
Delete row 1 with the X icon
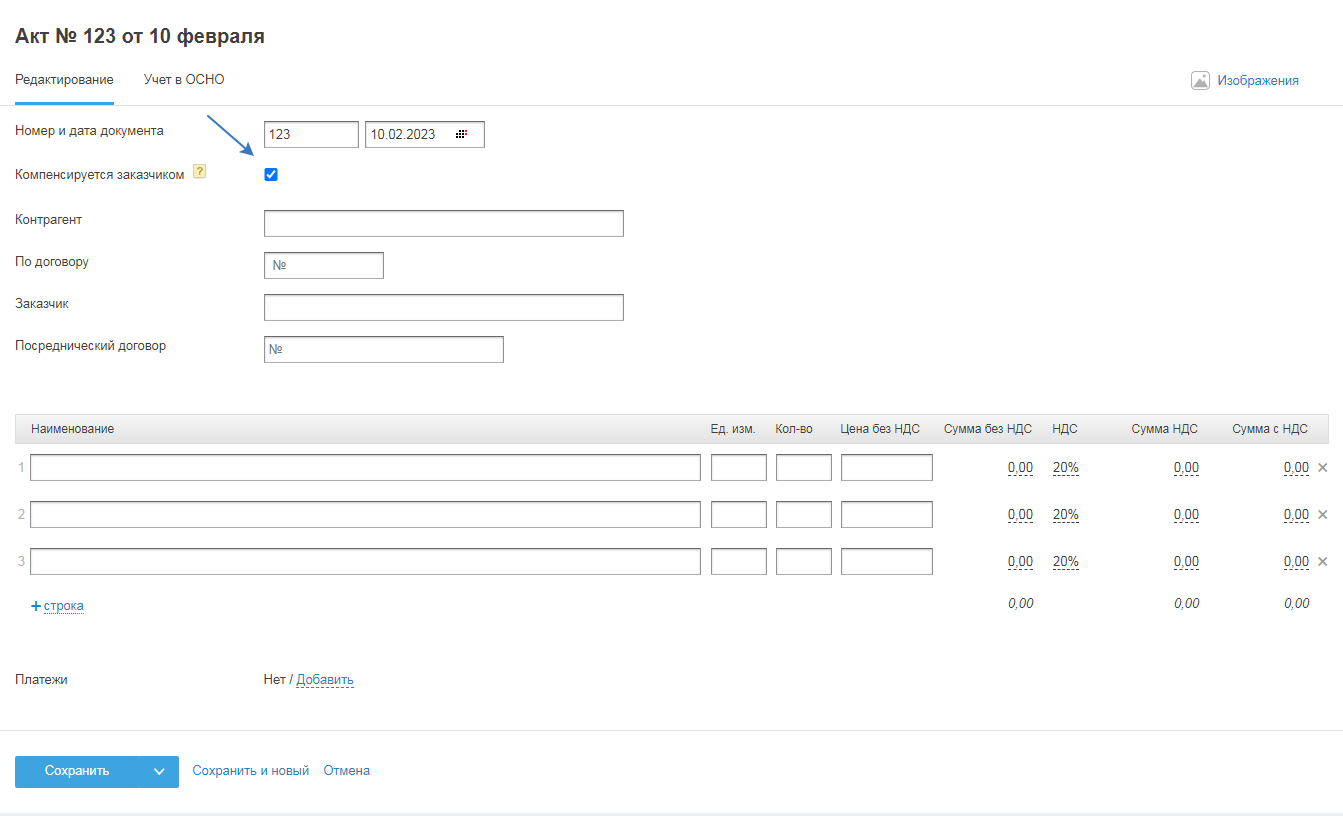click(x=1322, y=467)
